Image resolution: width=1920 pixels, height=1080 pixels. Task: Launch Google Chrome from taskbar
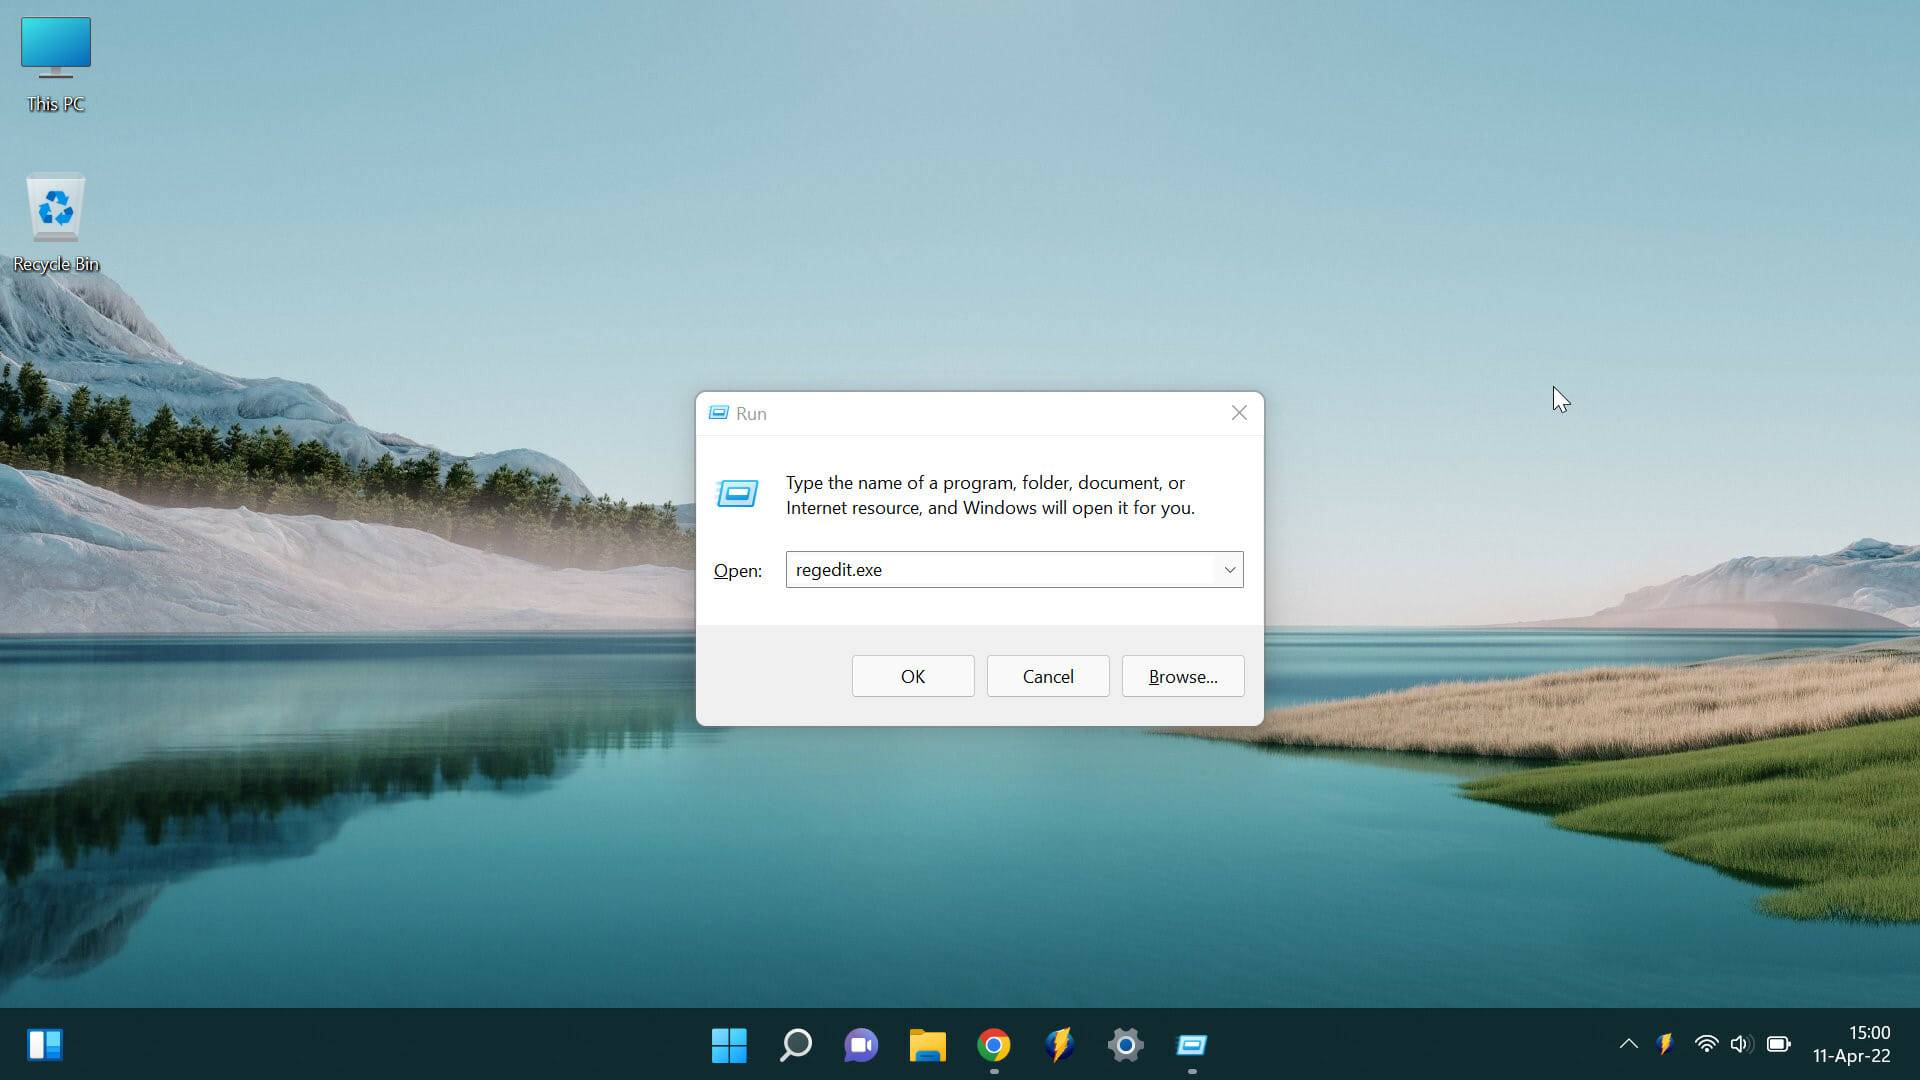[x=993, y=1045]
